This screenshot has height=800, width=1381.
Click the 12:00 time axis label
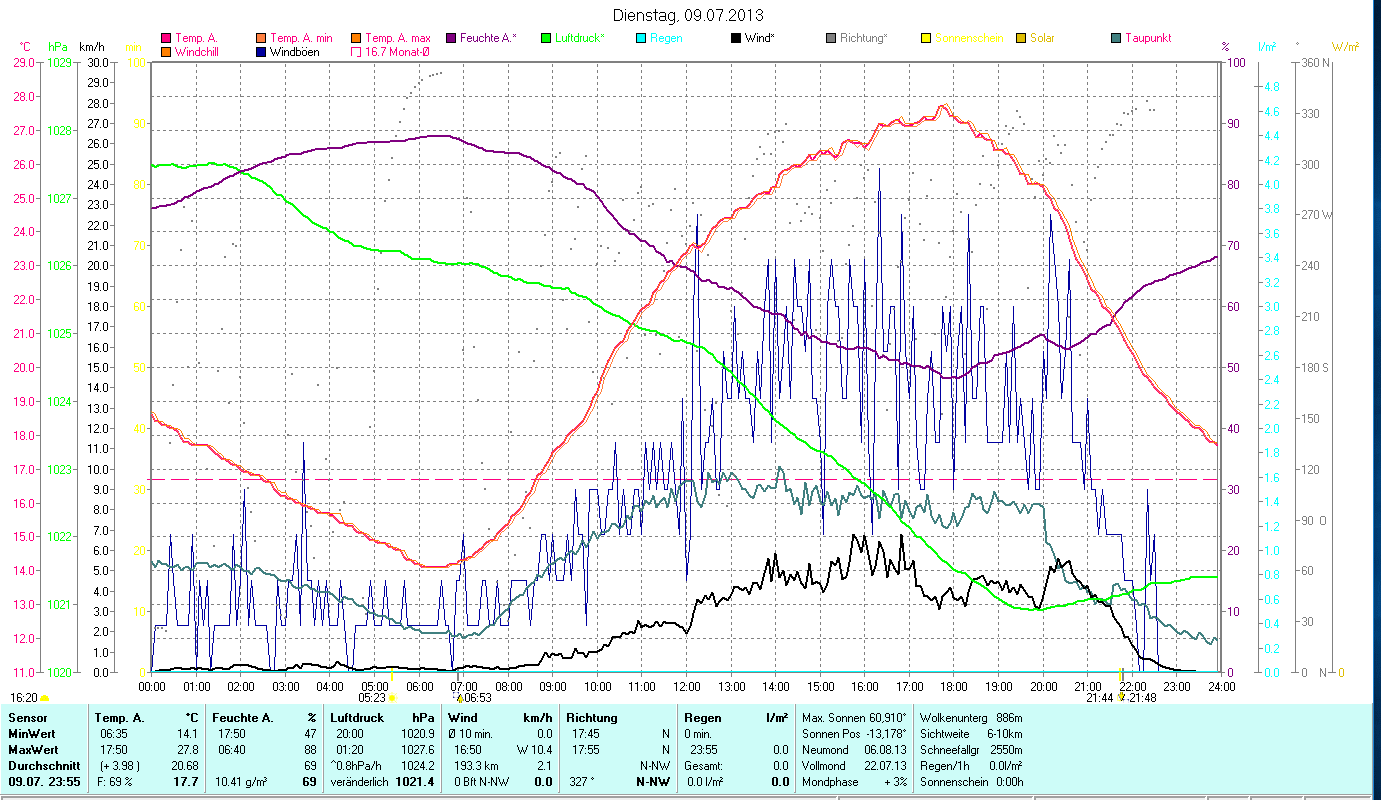(x=687, y=687)
